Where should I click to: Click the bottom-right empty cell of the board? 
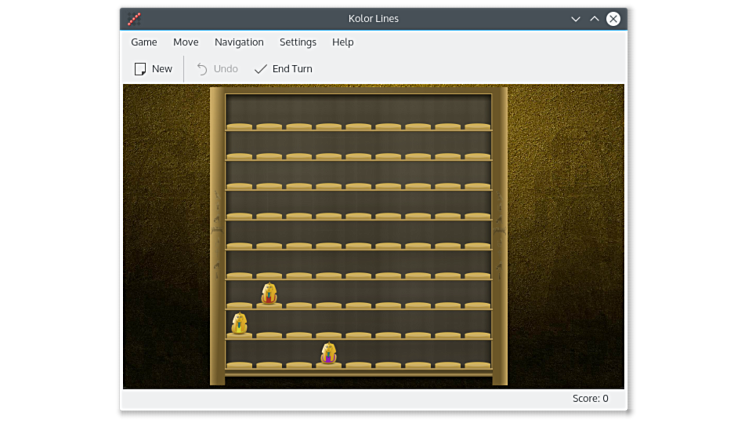tap(478, 353)
